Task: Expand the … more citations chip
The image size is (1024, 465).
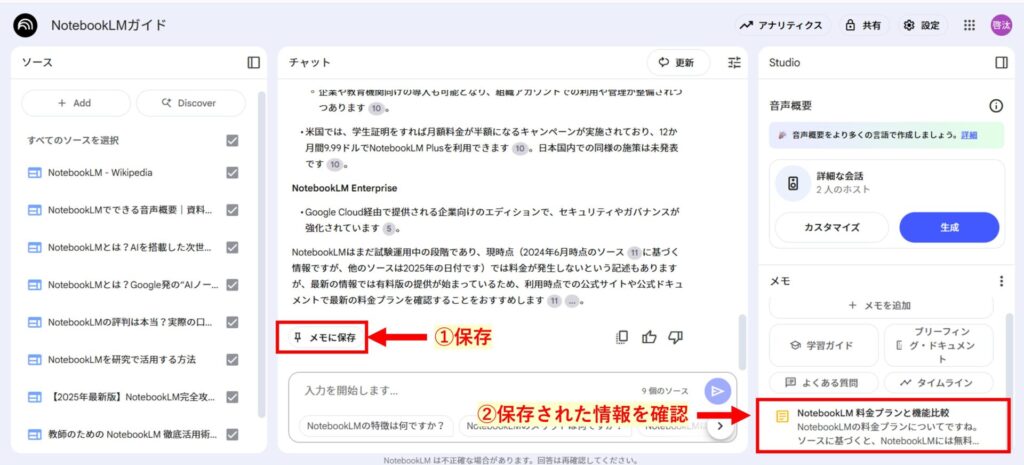Action: pyautogui.click(x=572, y=301)
